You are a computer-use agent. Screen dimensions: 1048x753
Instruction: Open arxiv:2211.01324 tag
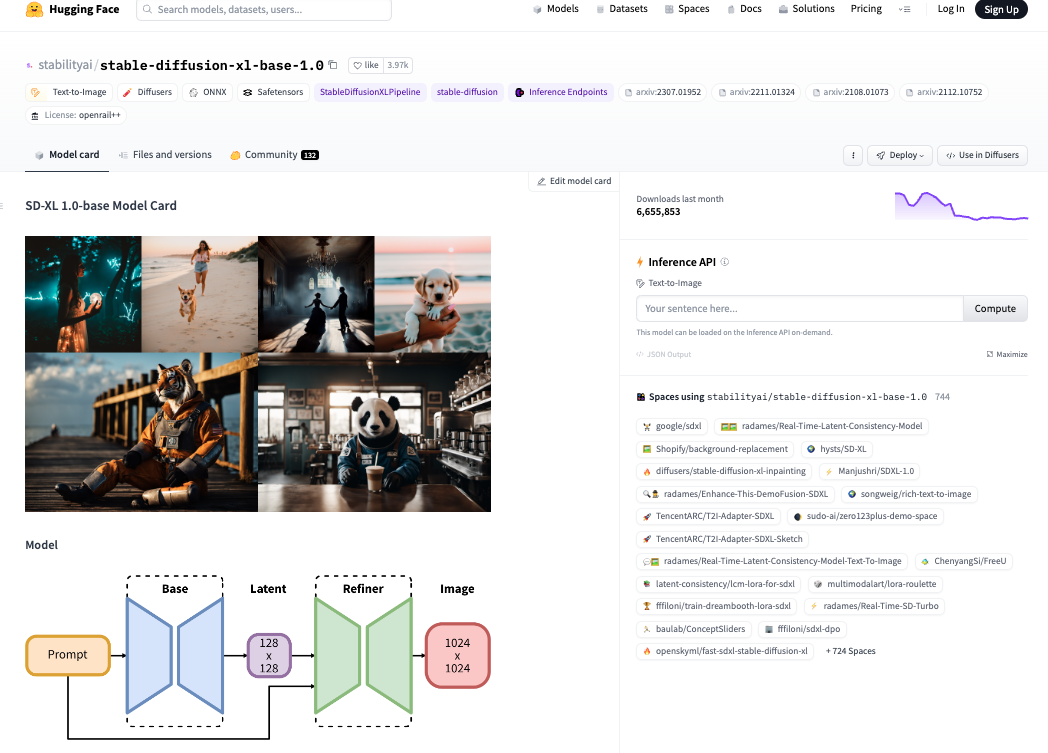[x=756, y=92]
